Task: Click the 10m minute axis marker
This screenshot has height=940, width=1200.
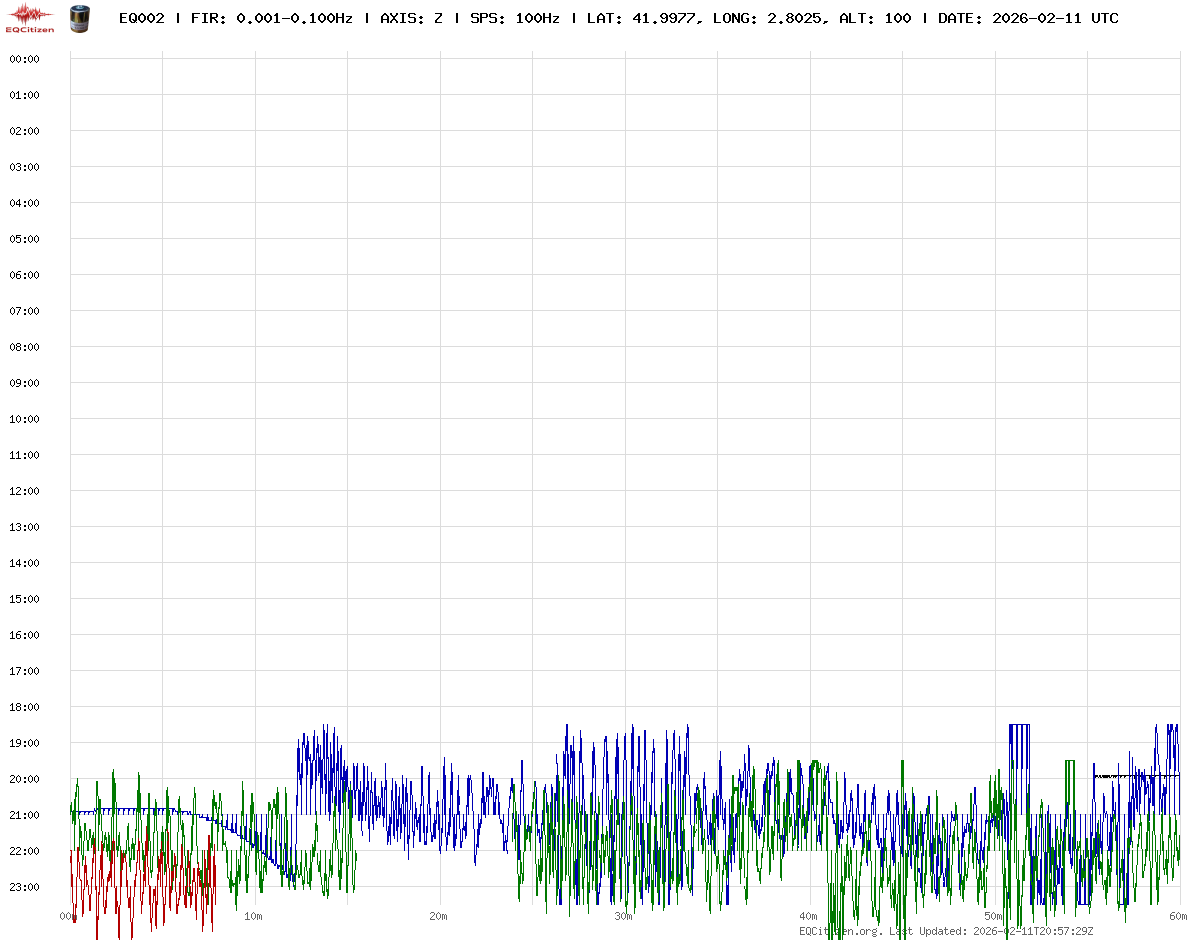Action: [253, 916]
